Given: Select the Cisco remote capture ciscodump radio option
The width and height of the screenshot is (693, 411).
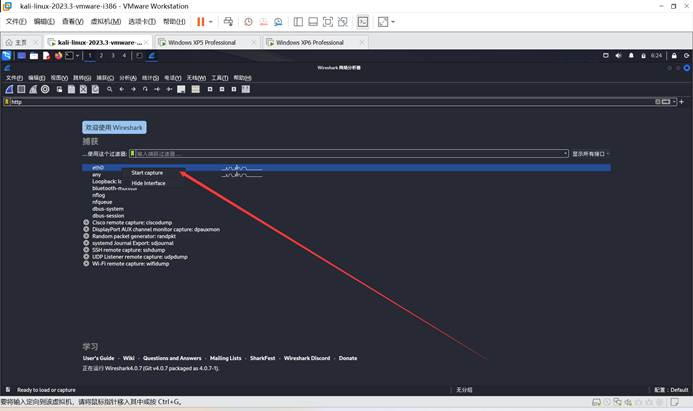Looking at the screenshot, I should (86, 223).
